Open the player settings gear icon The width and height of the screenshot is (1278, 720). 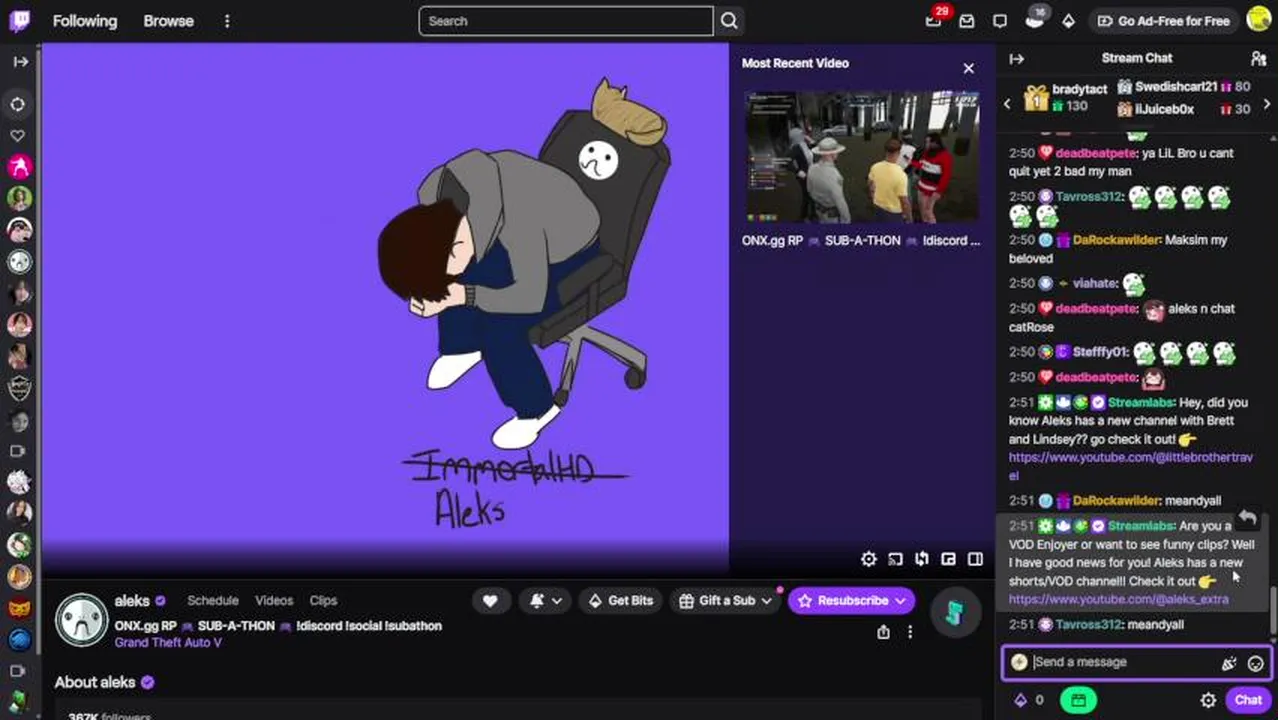(869, 559)
